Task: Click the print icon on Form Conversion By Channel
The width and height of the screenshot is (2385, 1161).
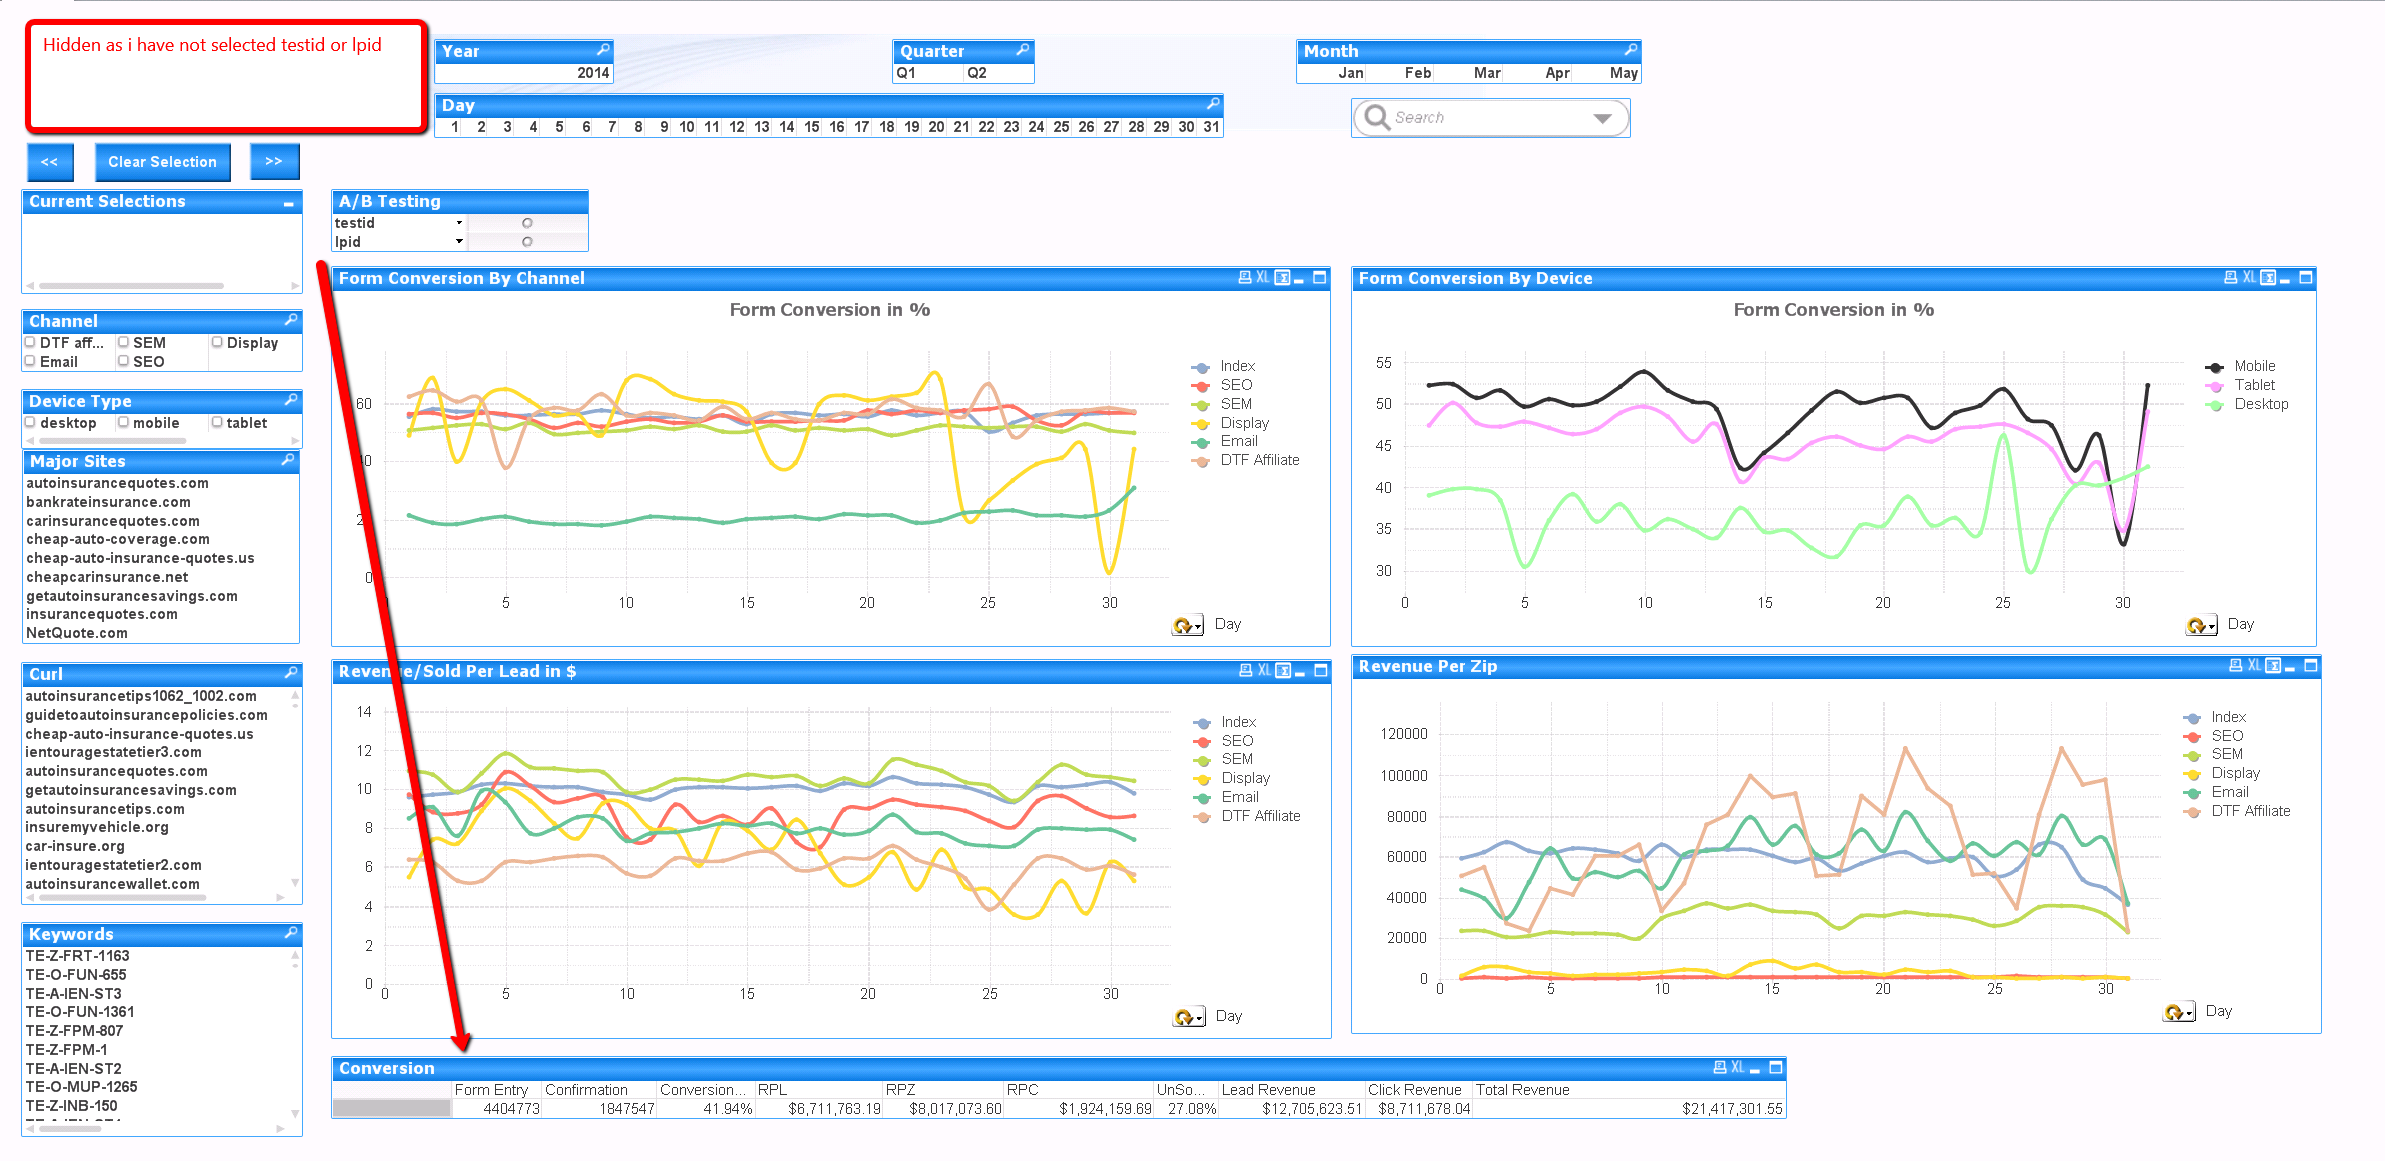Action: [x=1245, y=278]
